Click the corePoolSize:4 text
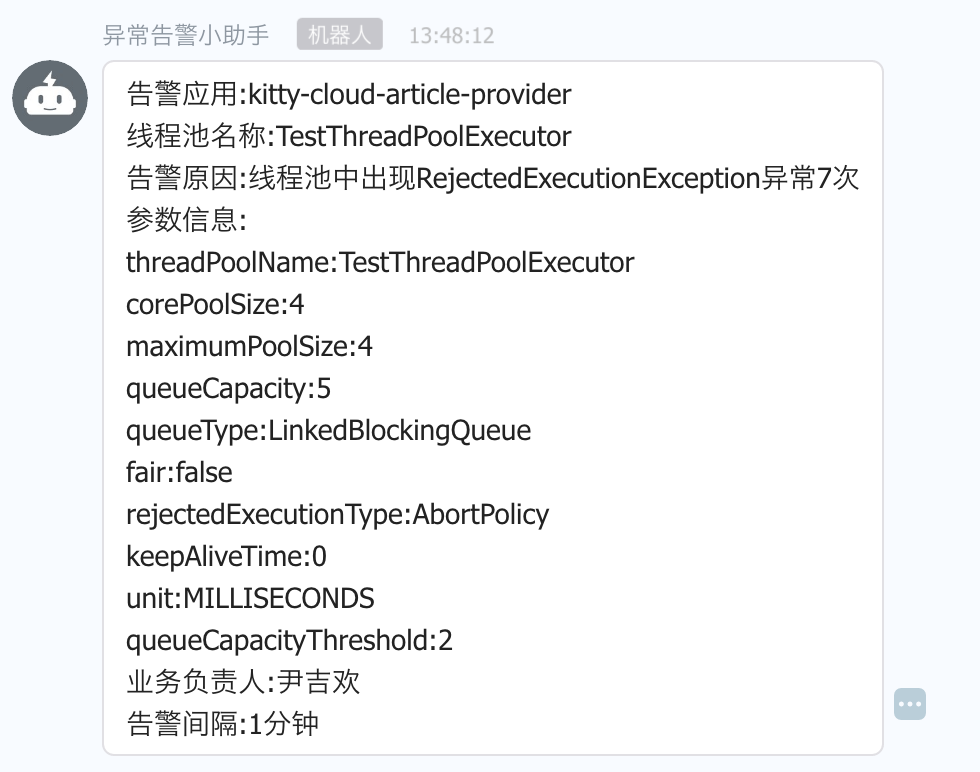The width and height of the screenshot is (980, 772). 215,305
